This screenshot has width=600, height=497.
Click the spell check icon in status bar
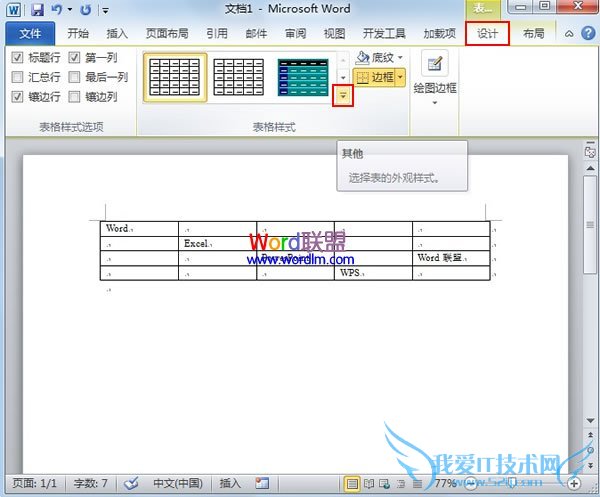point(131,483)
